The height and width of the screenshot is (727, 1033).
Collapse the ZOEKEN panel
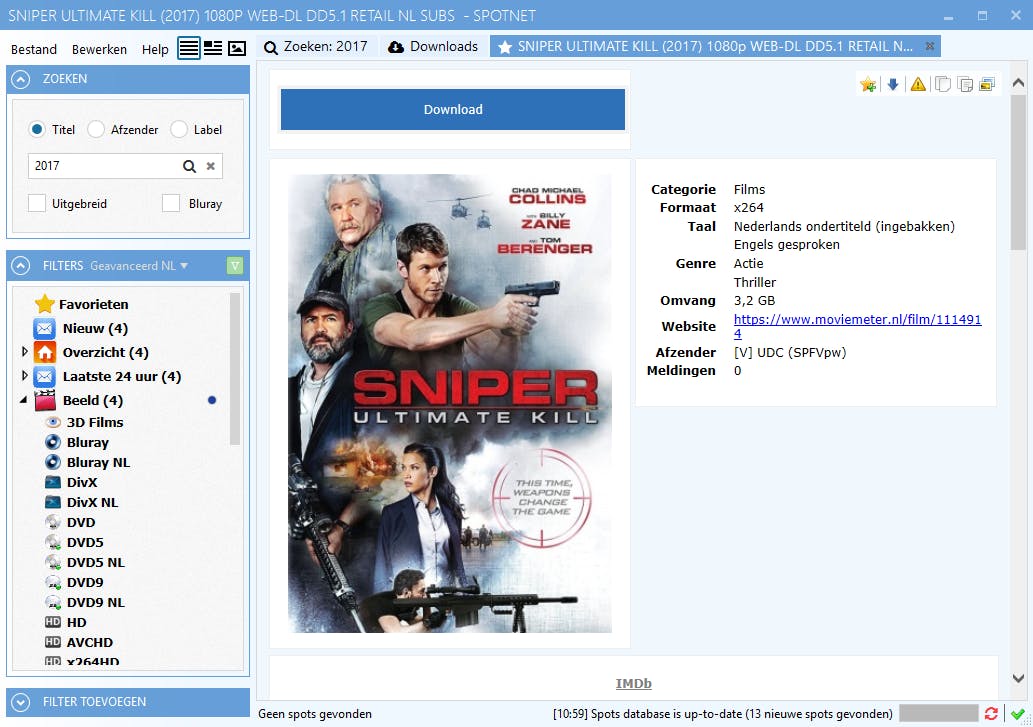20,79
